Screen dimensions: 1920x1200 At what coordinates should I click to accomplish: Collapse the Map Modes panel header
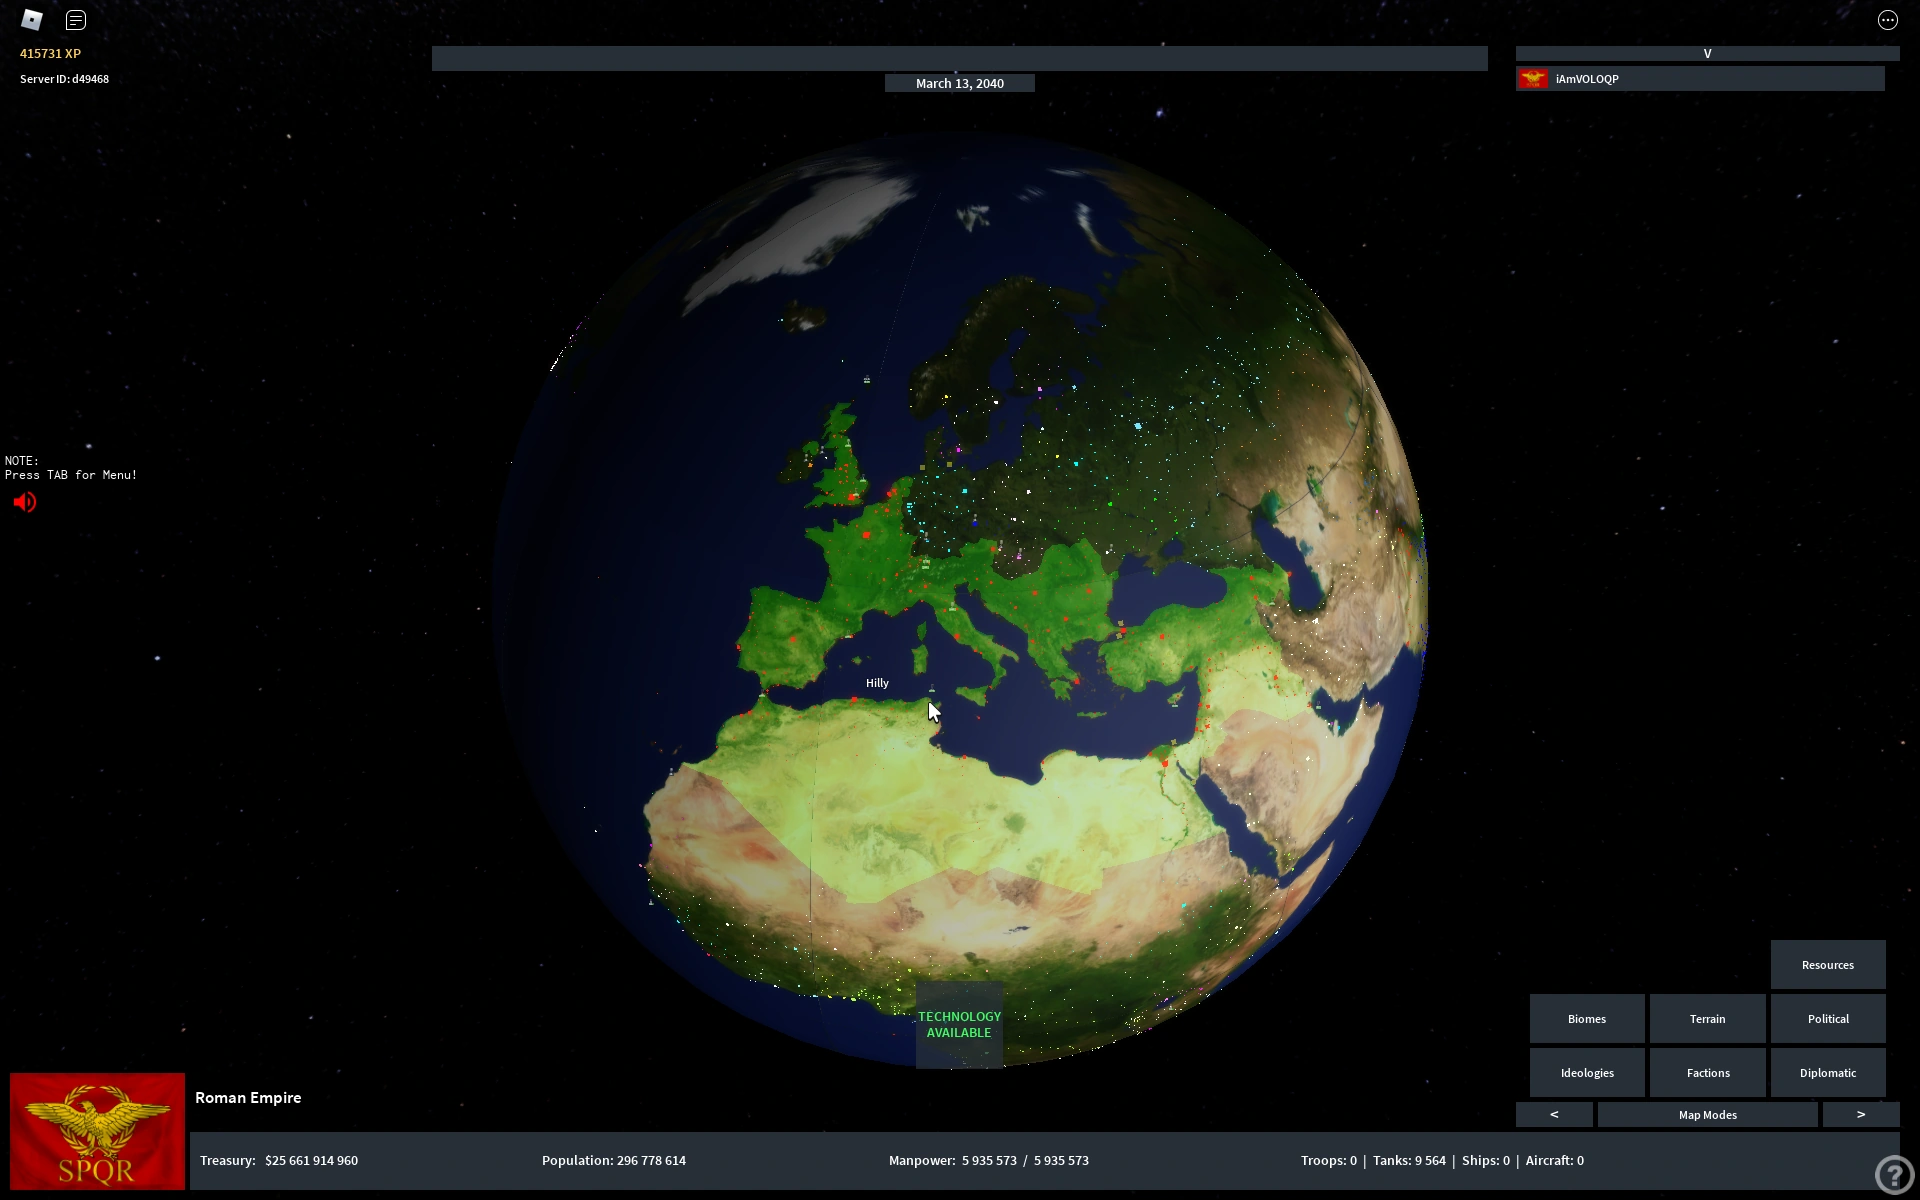coord(1706,1114)
